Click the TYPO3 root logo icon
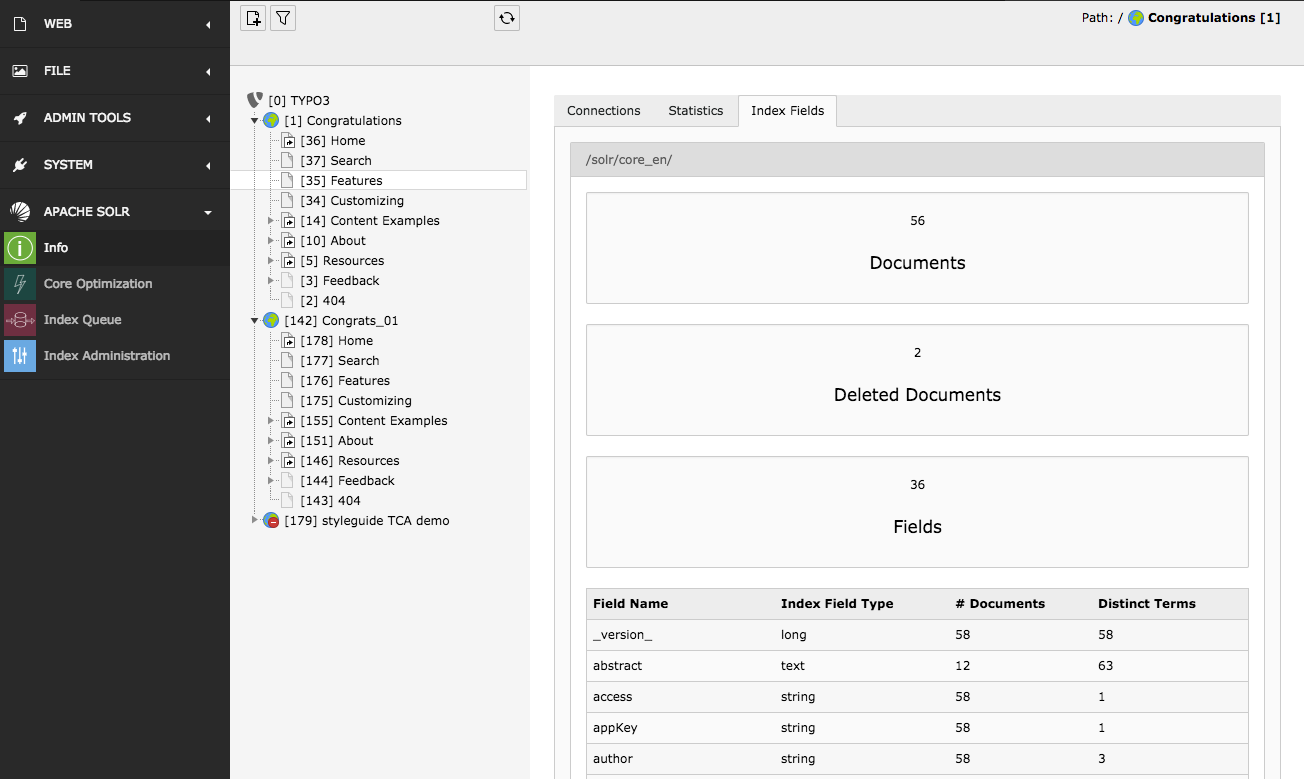 coord(255,101)
